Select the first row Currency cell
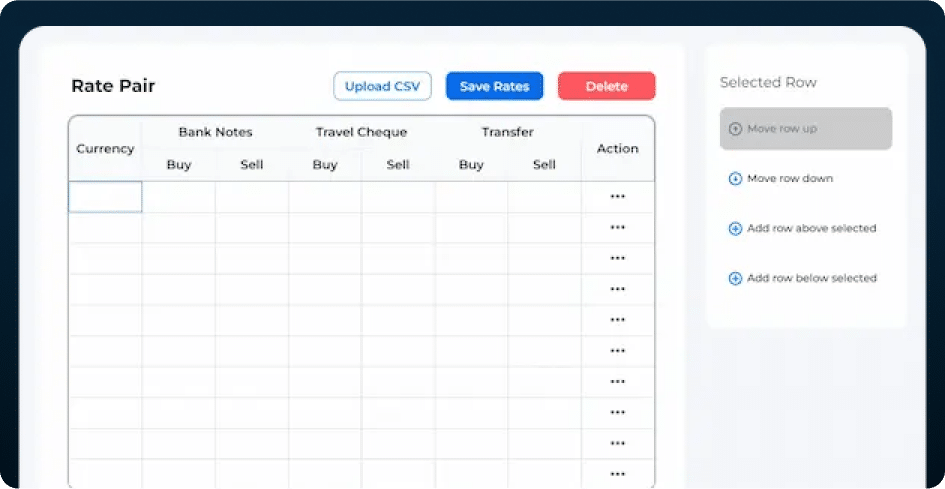Image resolution: width=945 pixels, height=489 pixels. 105,197
